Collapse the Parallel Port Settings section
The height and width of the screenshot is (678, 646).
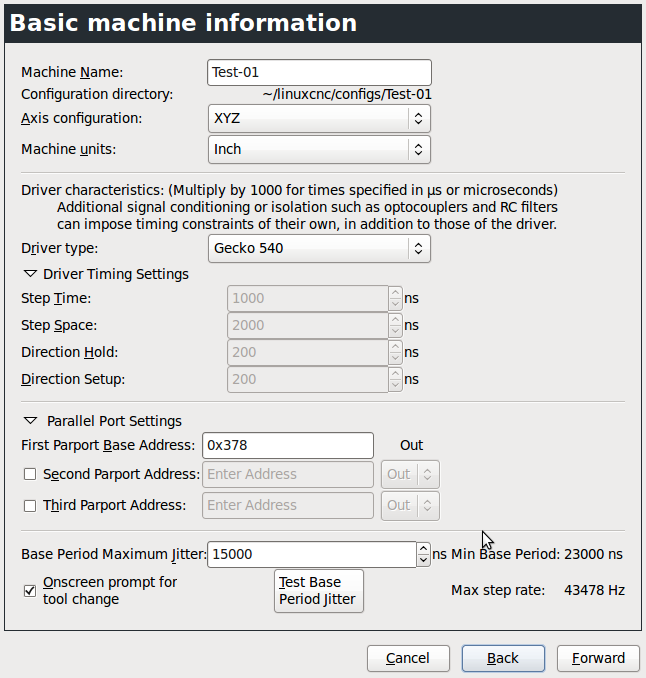(x=30, y=421)
